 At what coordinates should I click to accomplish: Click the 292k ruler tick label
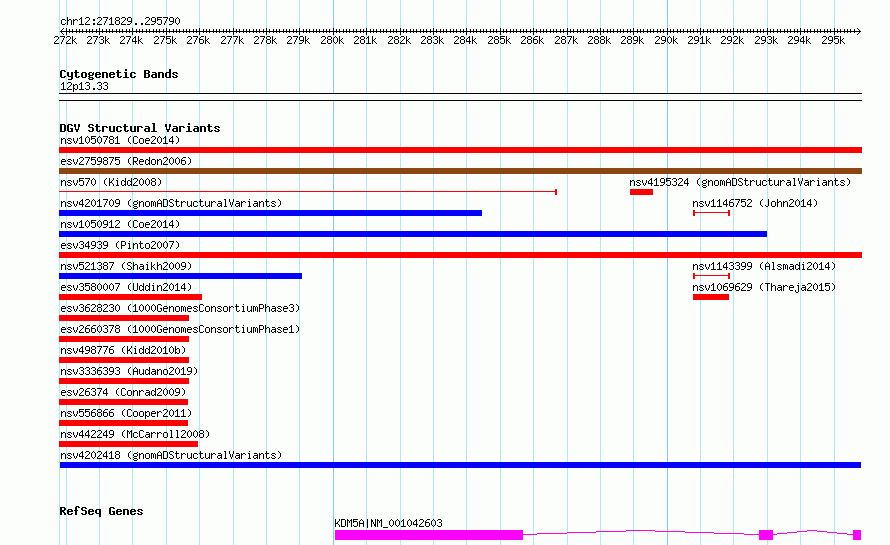click(x=732, y=40)
